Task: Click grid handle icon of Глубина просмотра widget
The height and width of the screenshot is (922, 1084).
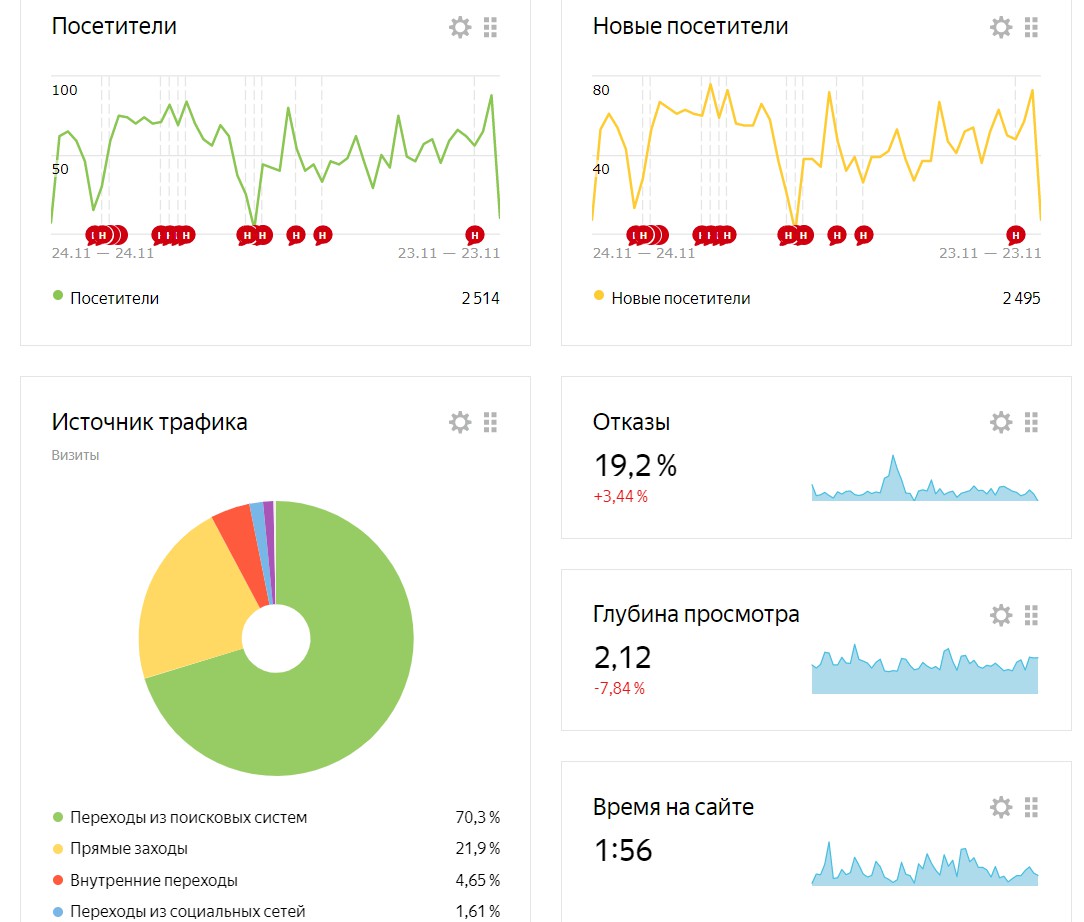Action: pos(1031,614)
